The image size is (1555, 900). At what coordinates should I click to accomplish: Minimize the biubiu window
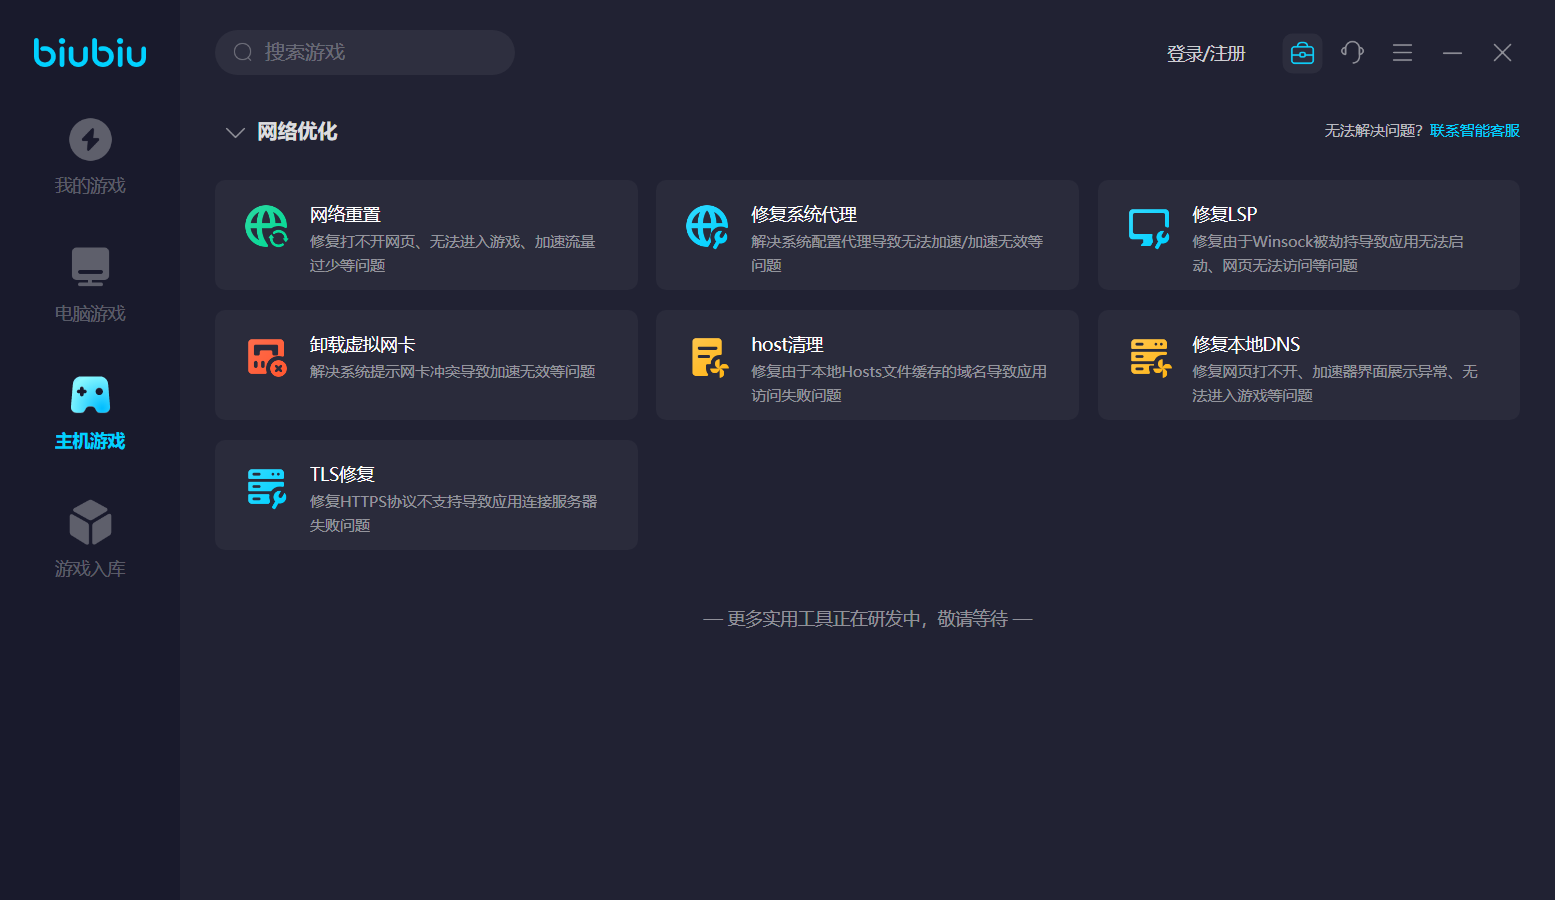[x=1452, y=53]
